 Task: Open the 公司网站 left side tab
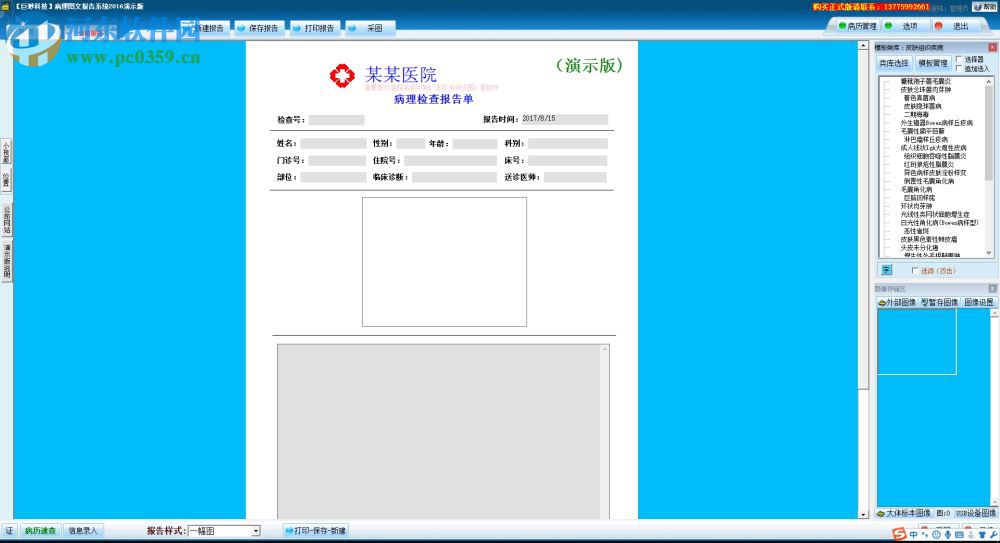click(x=6, y=219)
